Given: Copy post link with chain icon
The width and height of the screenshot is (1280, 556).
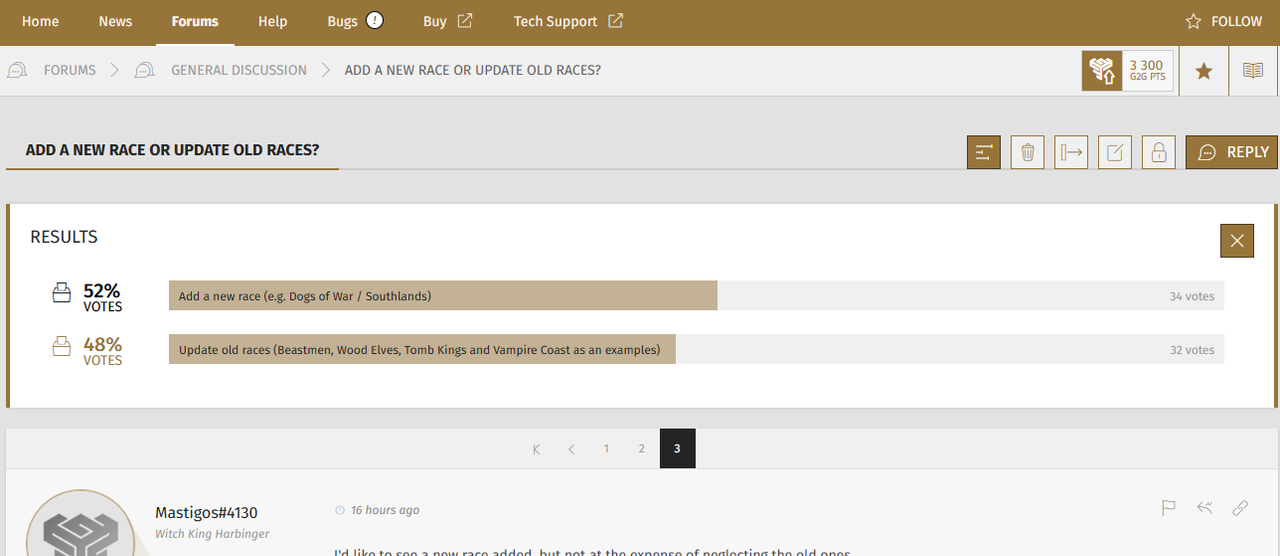Looking at the screenshot, I should 1240,508.
